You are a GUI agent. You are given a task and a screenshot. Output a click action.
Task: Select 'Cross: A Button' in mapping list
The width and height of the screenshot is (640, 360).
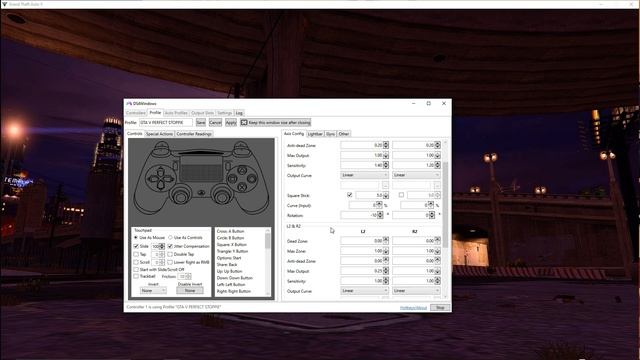[230, 231]
